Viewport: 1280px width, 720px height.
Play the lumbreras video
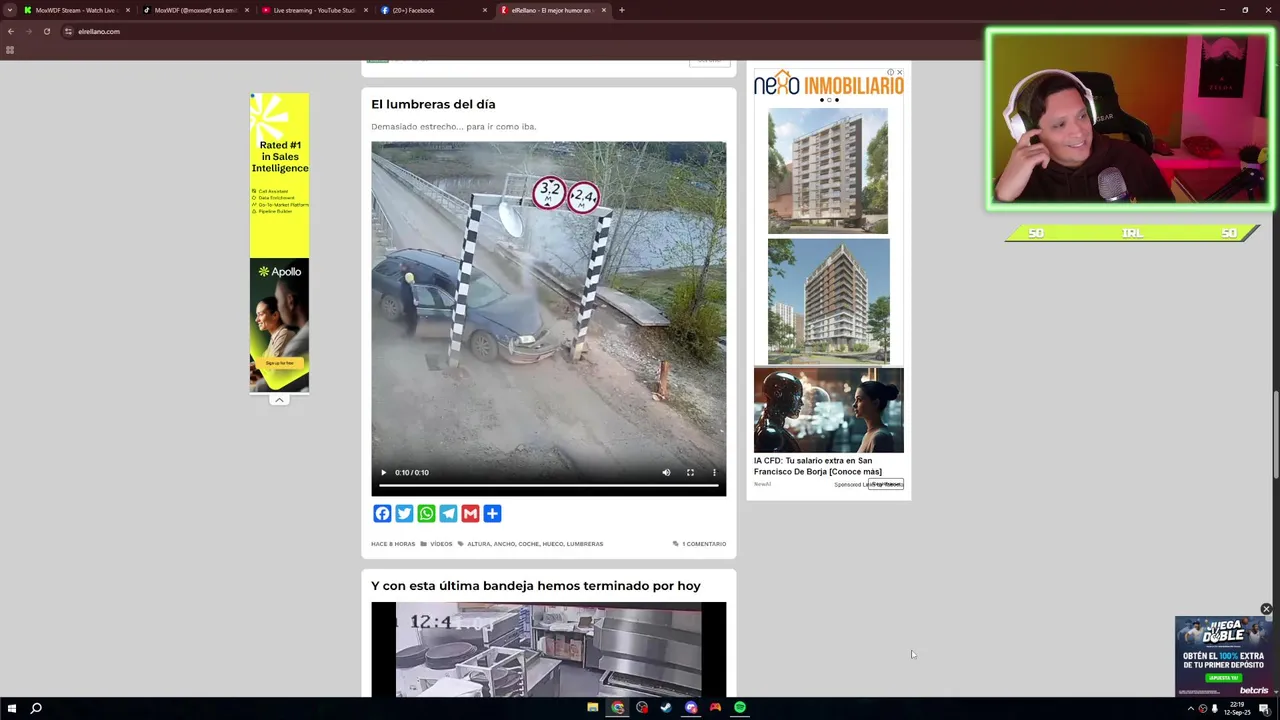pyautogui.click(x=383, y=473)
